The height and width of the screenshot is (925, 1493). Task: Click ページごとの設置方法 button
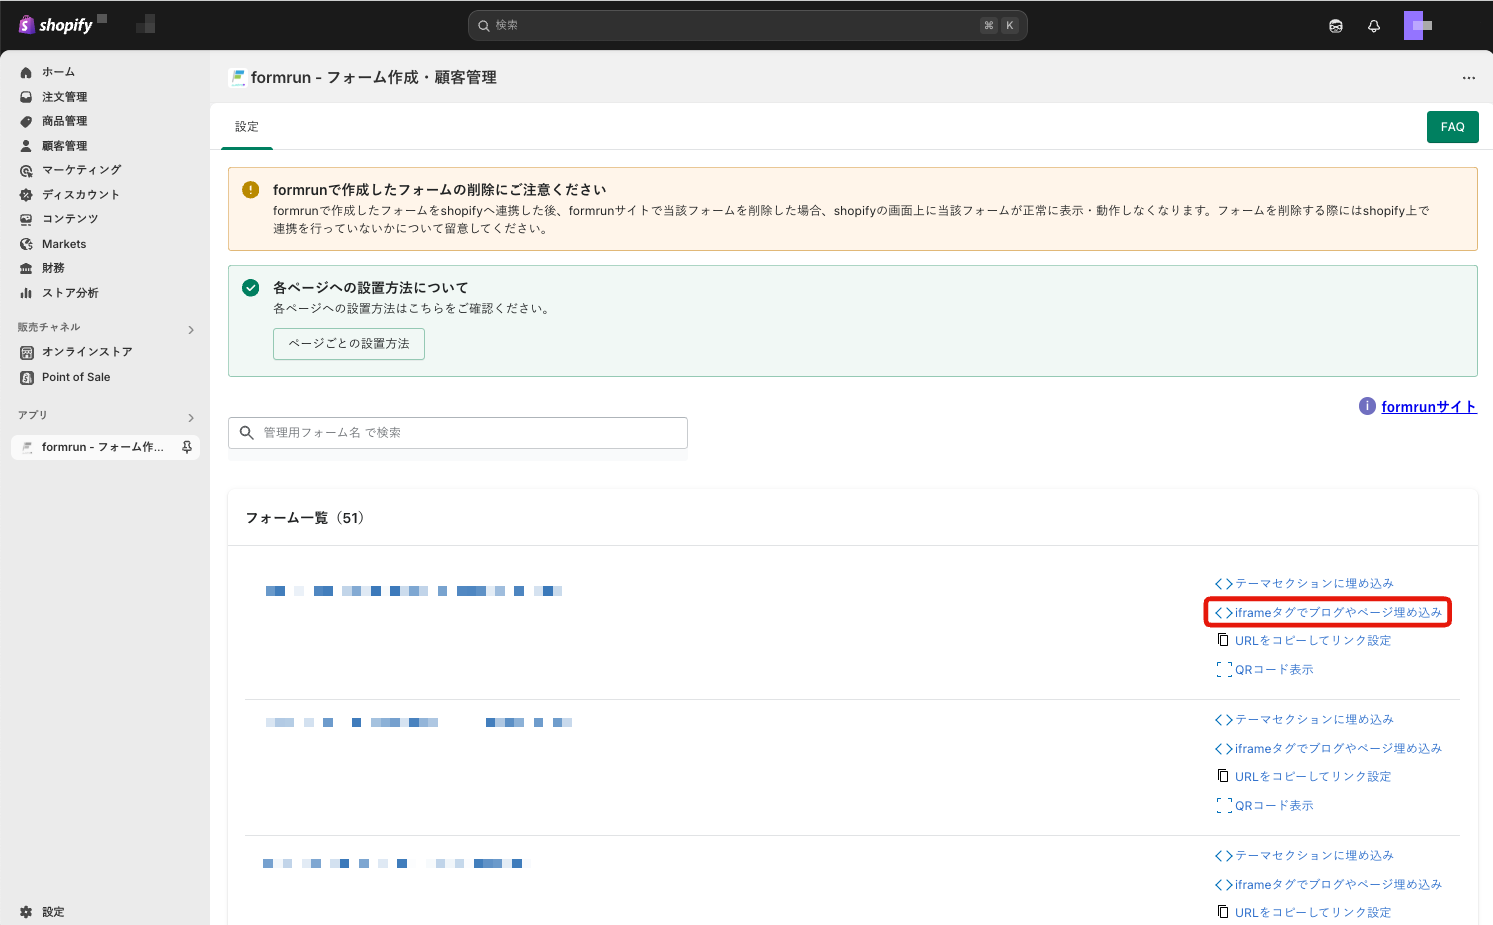(x=349, y=344)
